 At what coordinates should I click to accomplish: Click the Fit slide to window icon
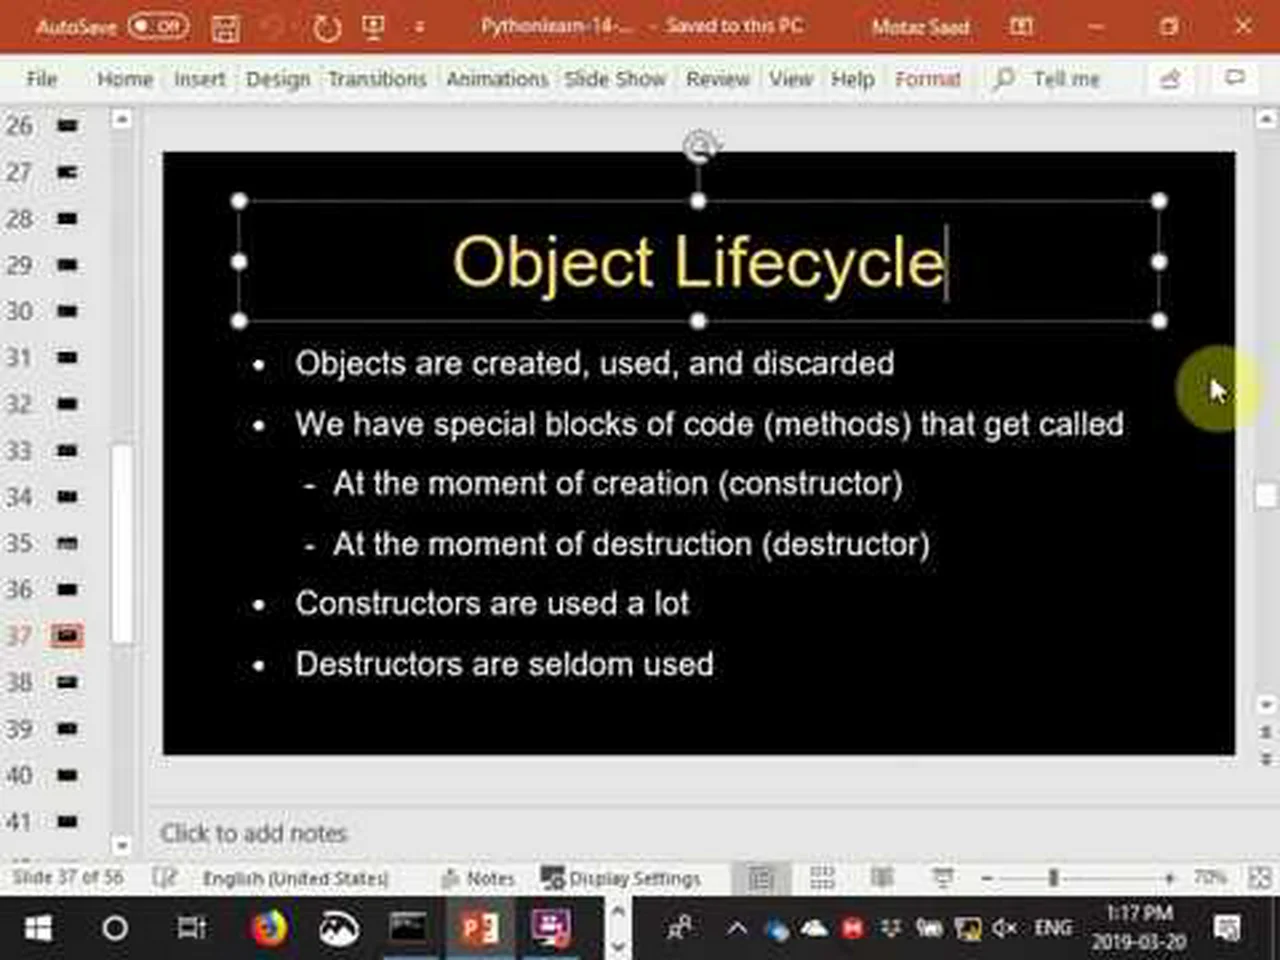coord(1259,878)
